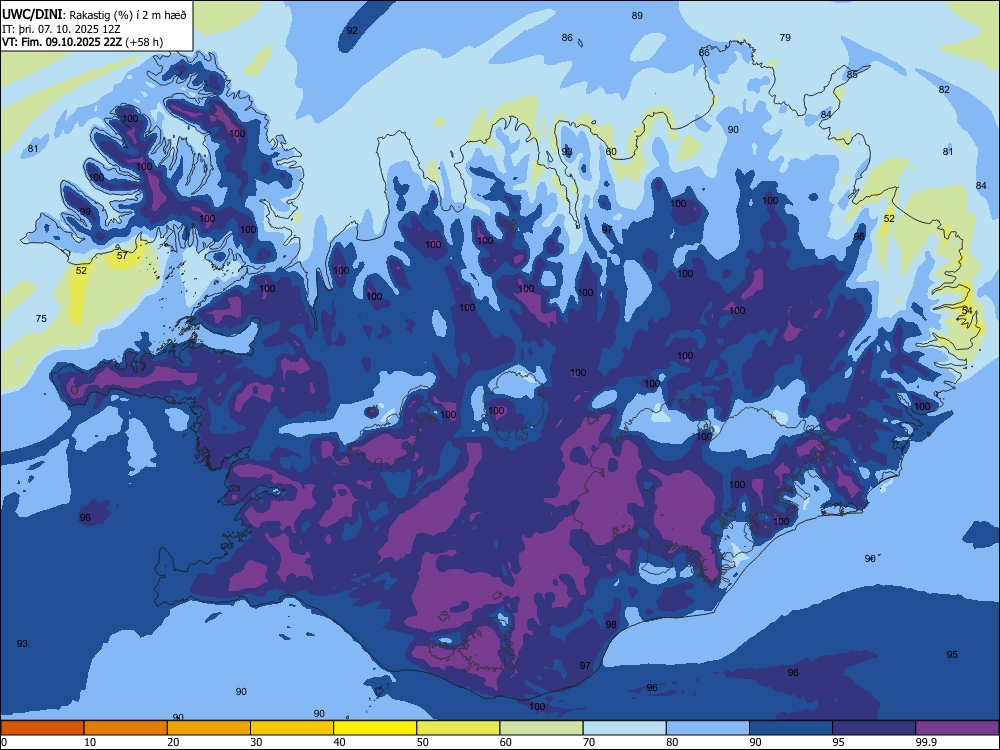Viewport: 1000px width, 750px height.
Task: Click the 'VT: Fim. 09.10.2025 22Z' valid time
Action: (x=62, y=42)
